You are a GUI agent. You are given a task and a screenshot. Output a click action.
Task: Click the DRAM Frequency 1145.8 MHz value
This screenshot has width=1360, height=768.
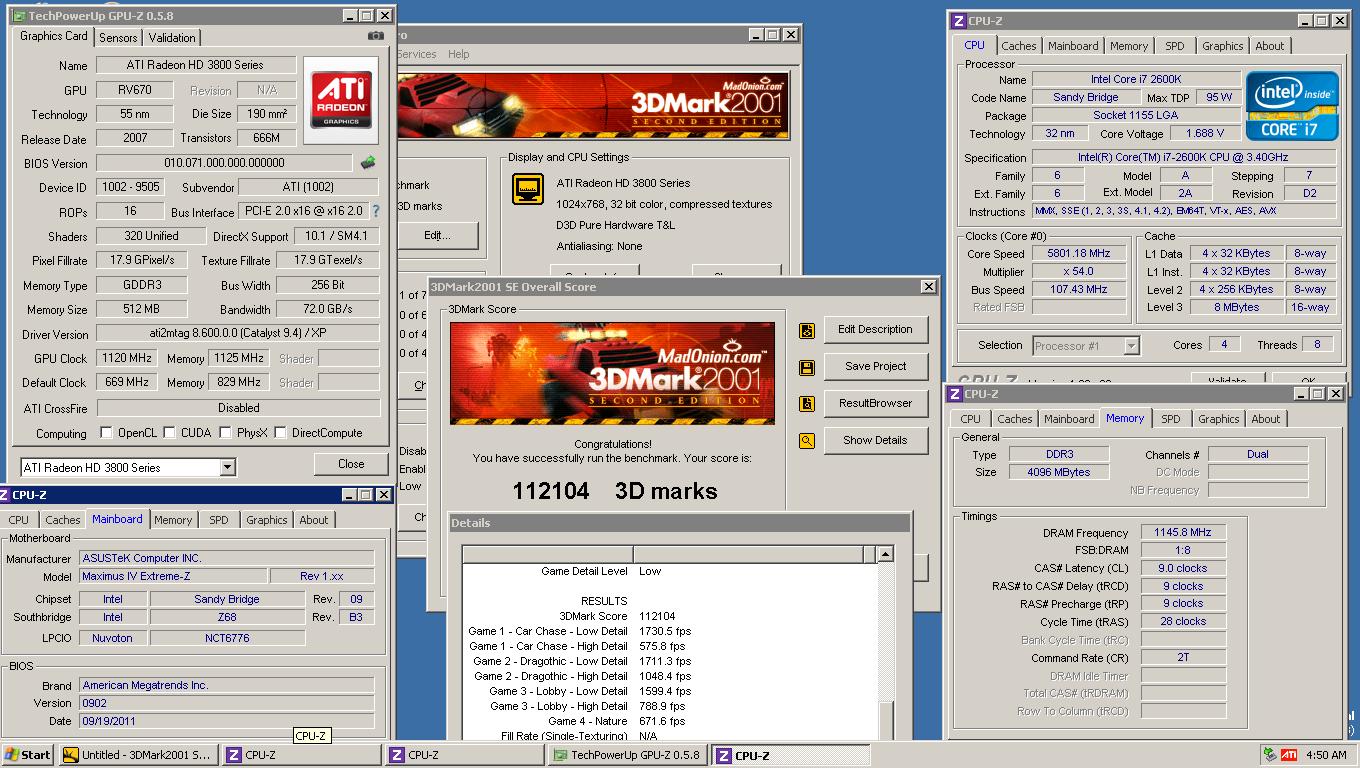click(1181, 533)
